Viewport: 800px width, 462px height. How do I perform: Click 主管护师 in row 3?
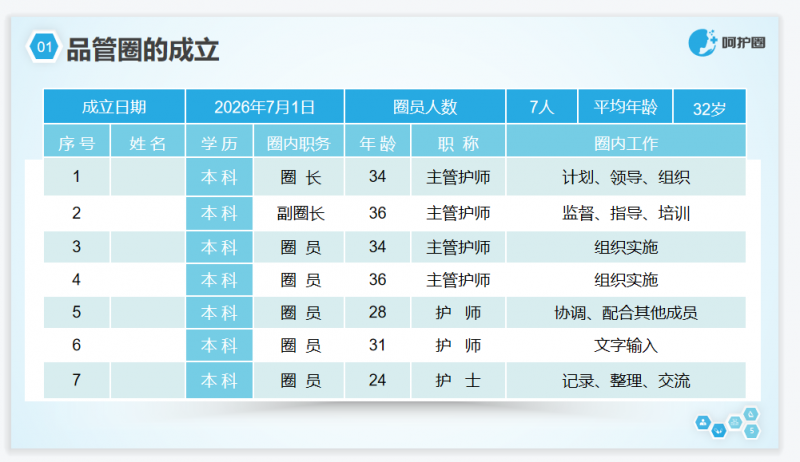pos(458,247)
